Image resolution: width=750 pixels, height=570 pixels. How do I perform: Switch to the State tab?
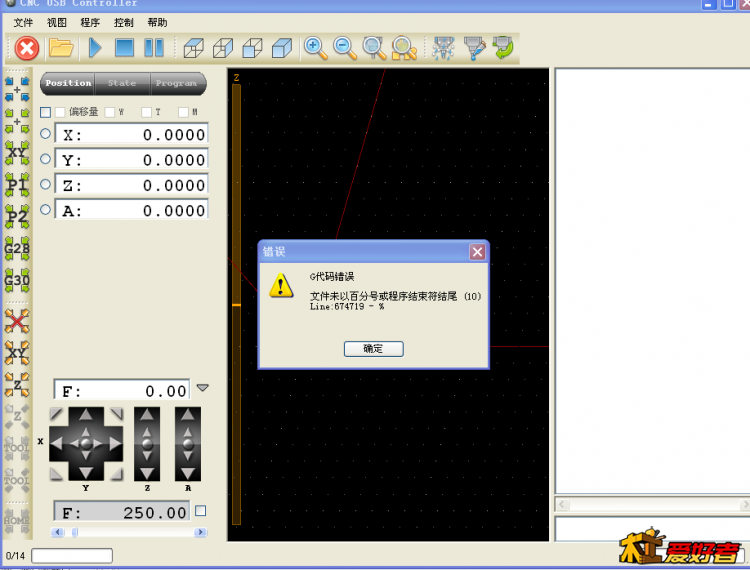(x=122, y=83)
